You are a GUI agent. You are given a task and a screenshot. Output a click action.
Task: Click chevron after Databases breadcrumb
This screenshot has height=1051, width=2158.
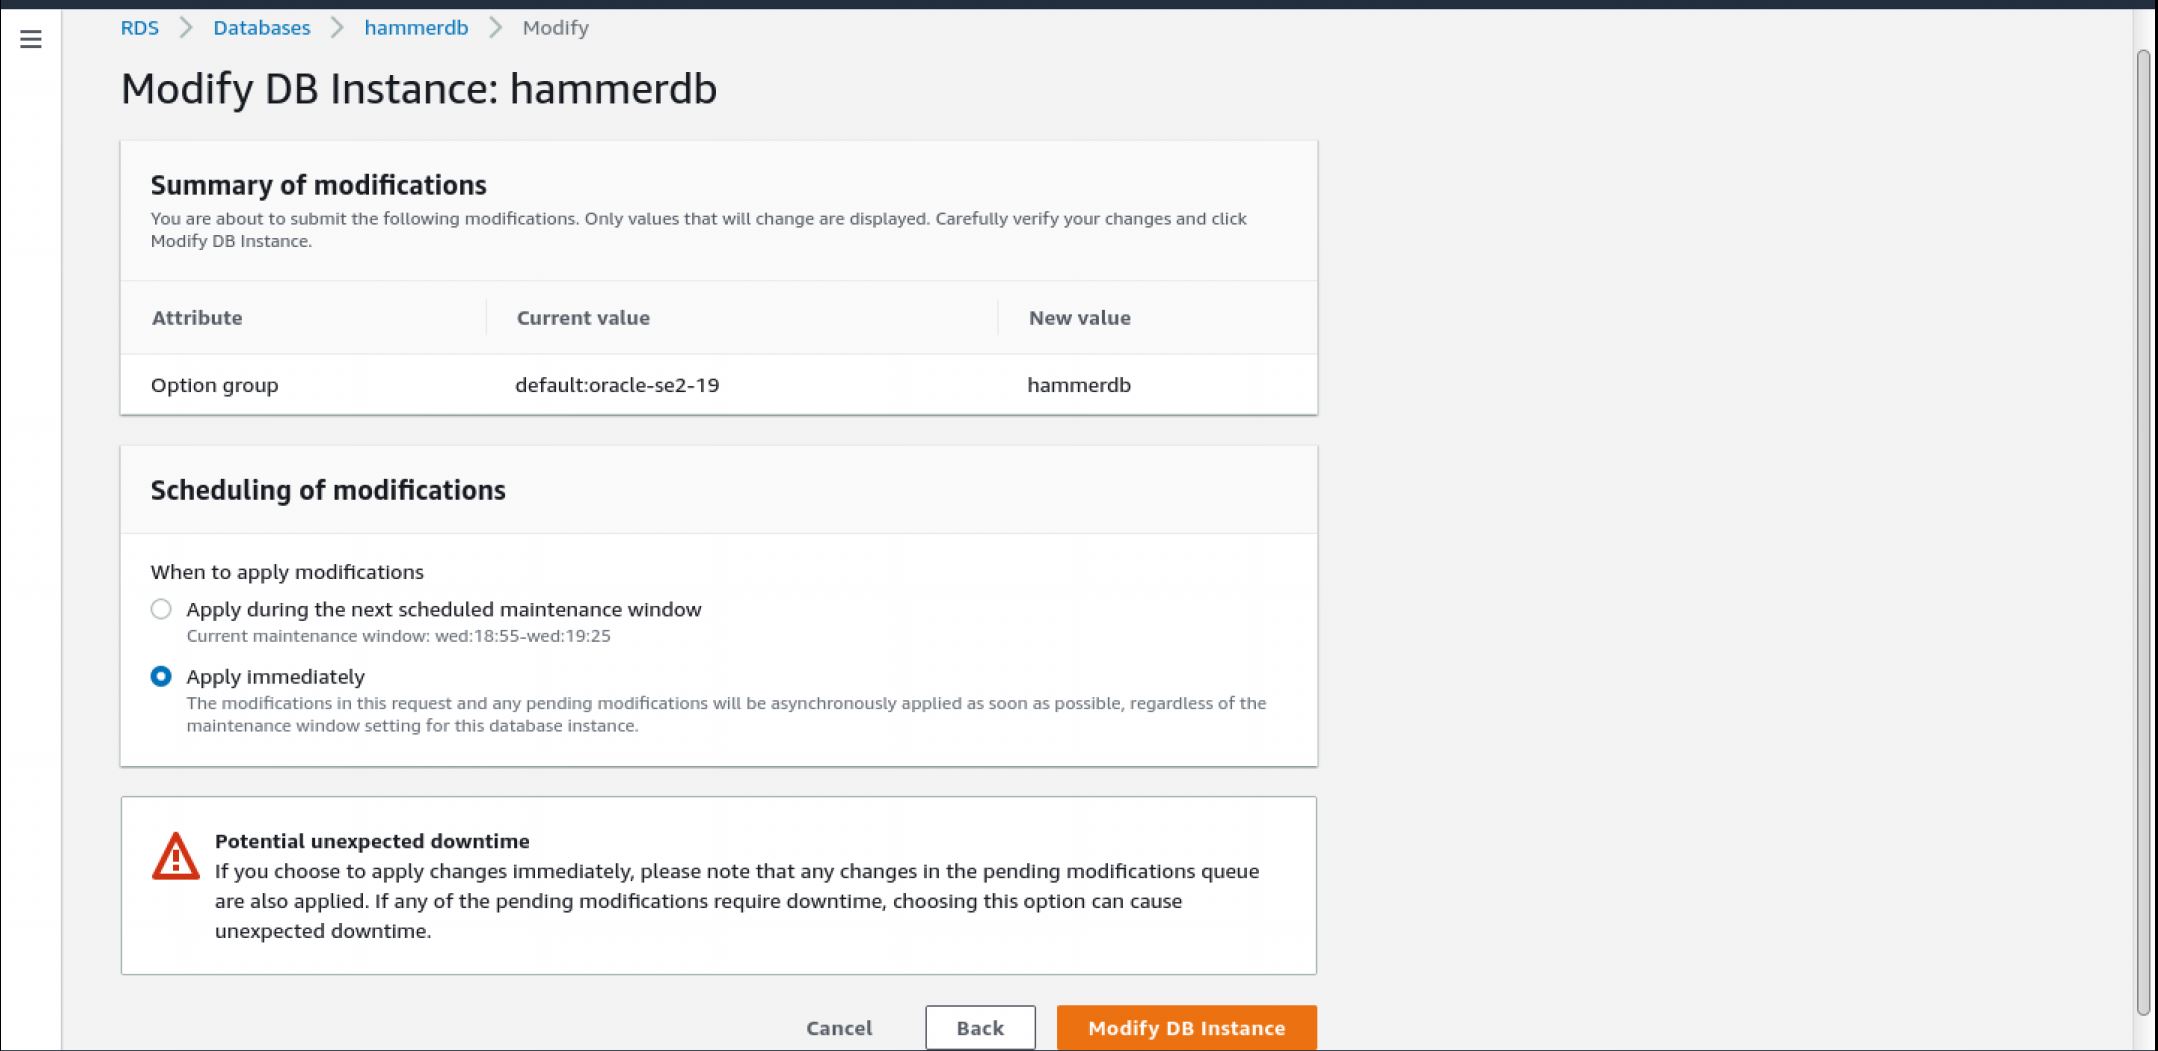pos(337,28)
